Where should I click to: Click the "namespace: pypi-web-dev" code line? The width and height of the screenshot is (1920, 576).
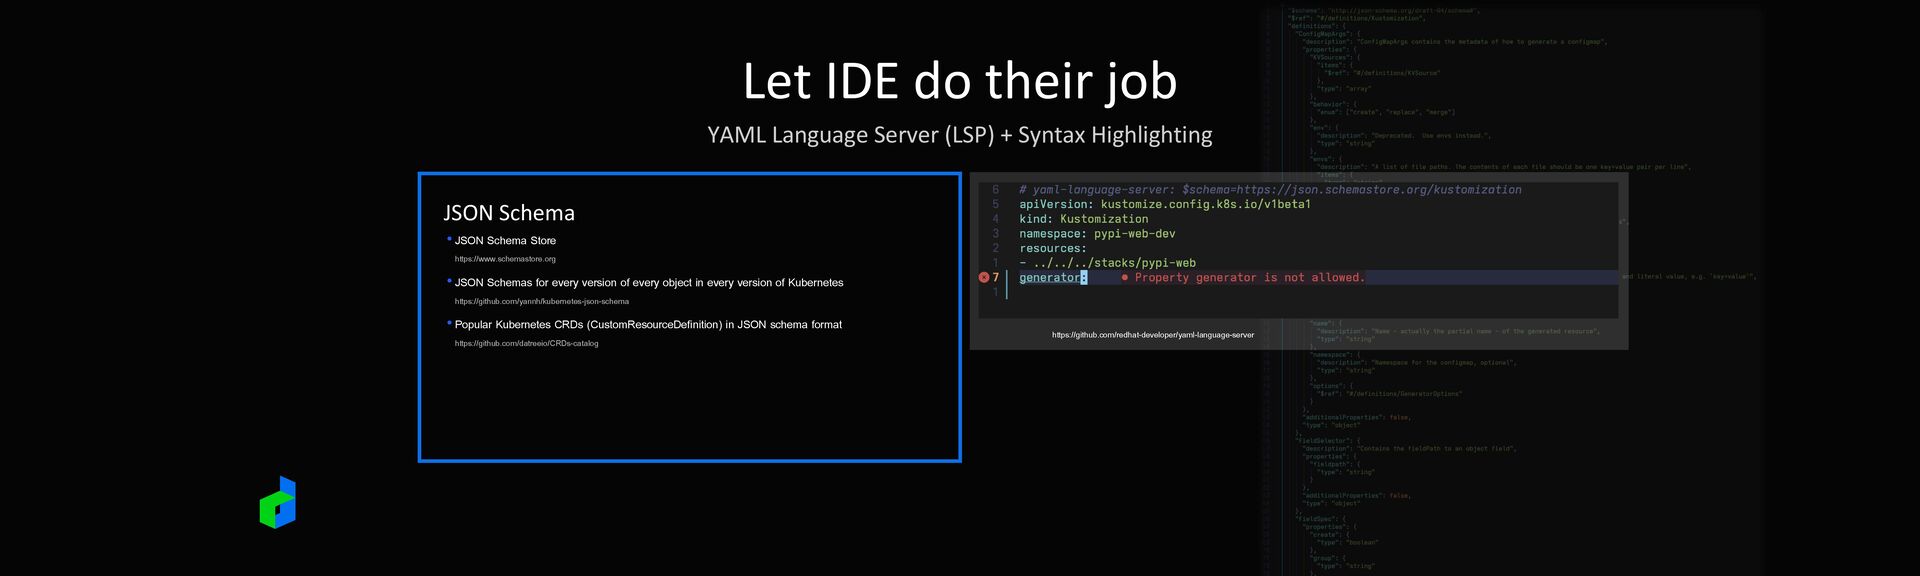pos(1097,234)
